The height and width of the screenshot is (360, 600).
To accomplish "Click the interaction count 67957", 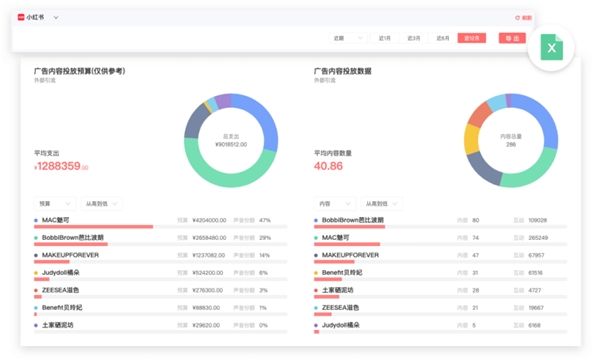I will point(536,255).
